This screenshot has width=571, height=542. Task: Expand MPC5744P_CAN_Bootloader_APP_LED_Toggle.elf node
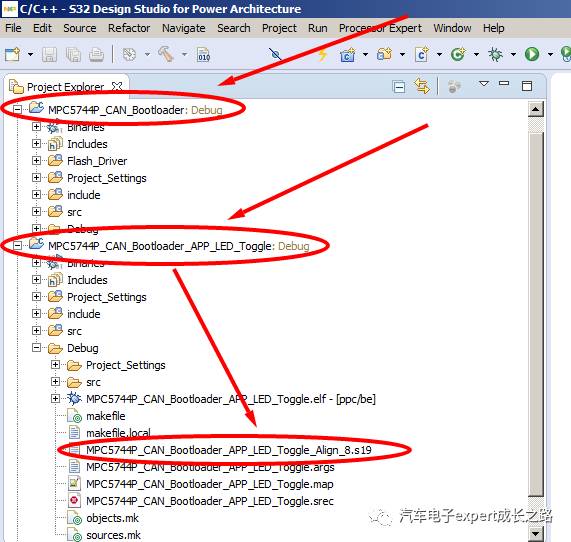coord(55,398)
